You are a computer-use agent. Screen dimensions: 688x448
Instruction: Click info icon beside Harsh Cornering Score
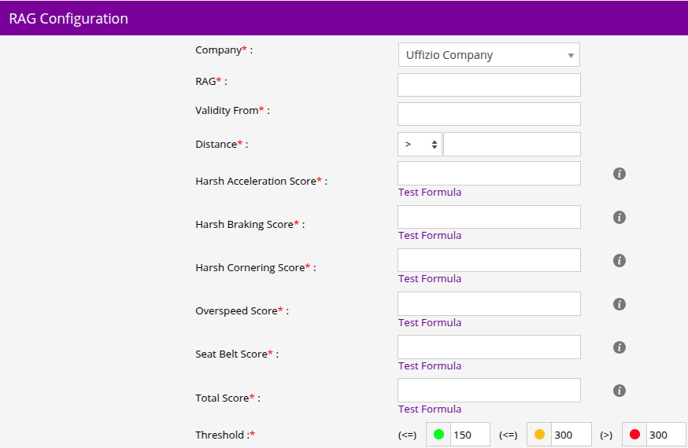click(619, 261)
